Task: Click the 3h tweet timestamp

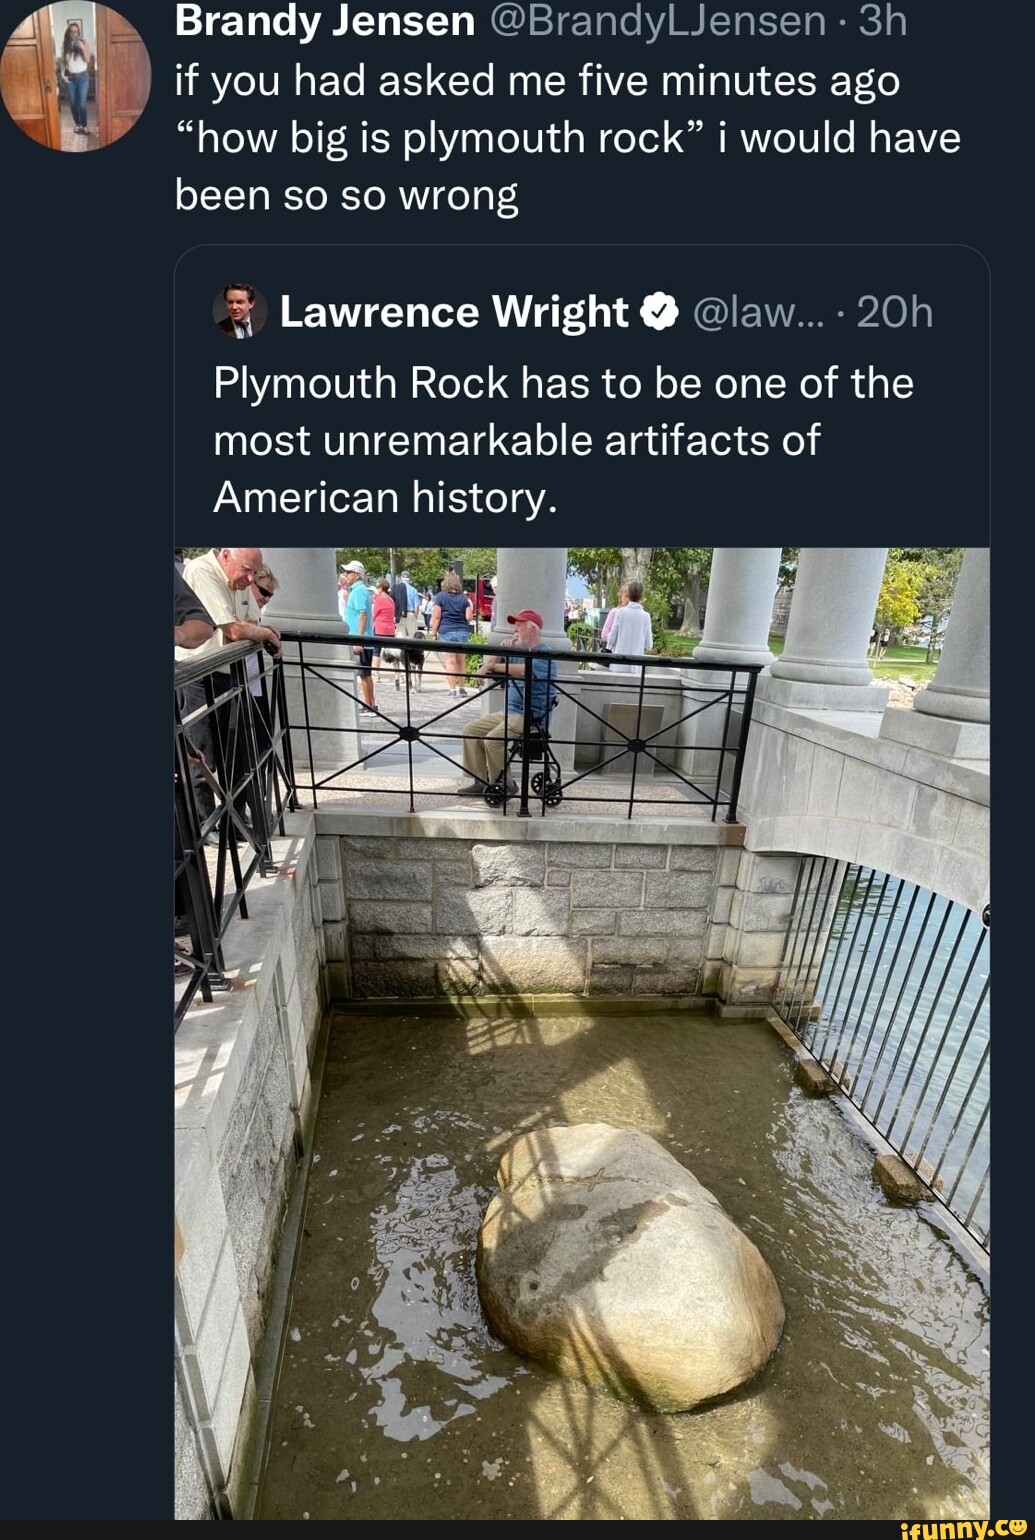Action: (883, 21)
